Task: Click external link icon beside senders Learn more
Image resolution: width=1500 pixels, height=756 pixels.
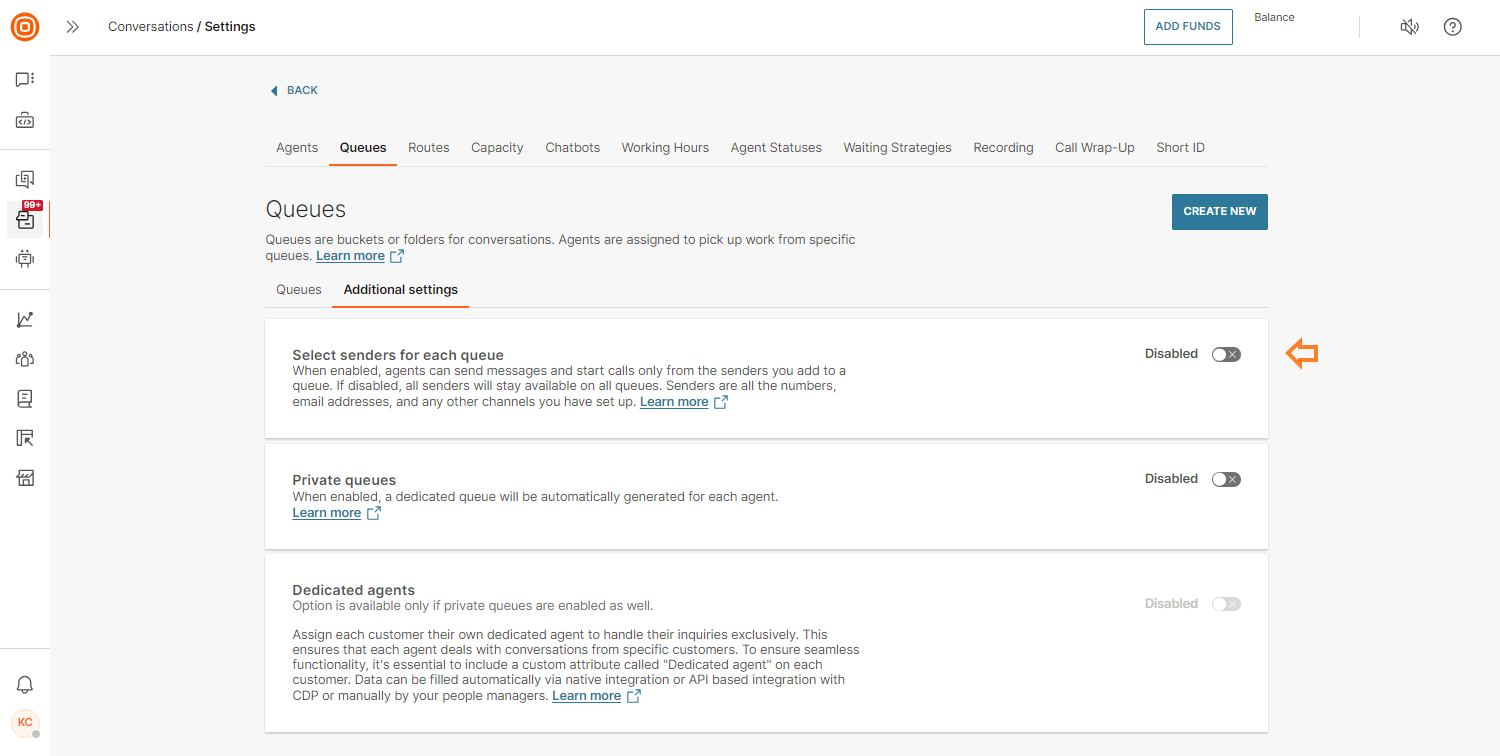Action: [x=721, y=402]
